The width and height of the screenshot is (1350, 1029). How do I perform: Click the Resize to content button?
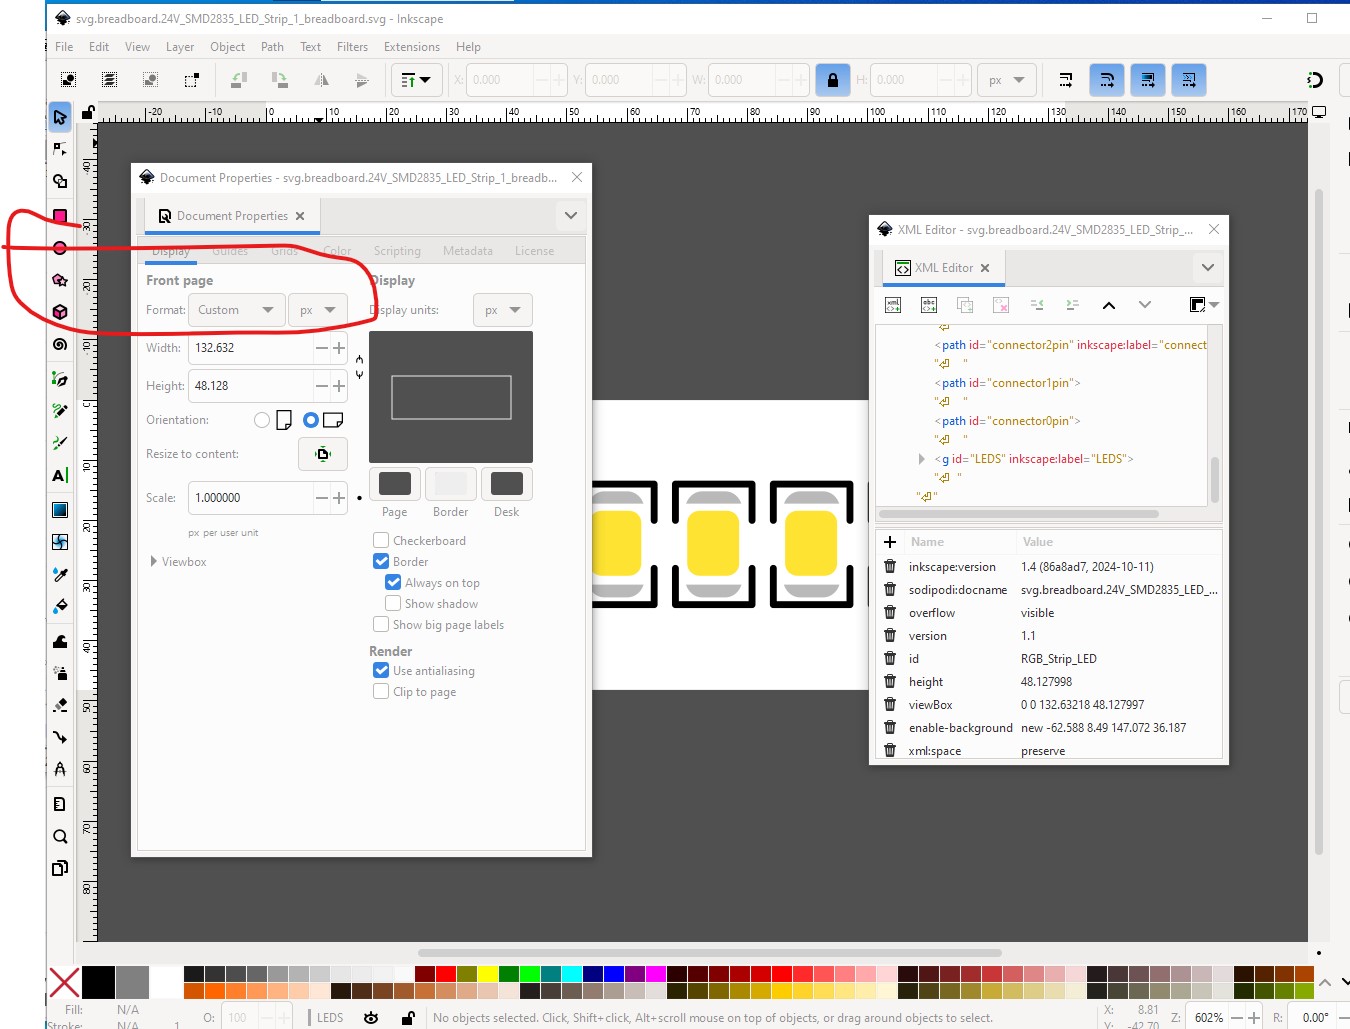click(323, 454)
